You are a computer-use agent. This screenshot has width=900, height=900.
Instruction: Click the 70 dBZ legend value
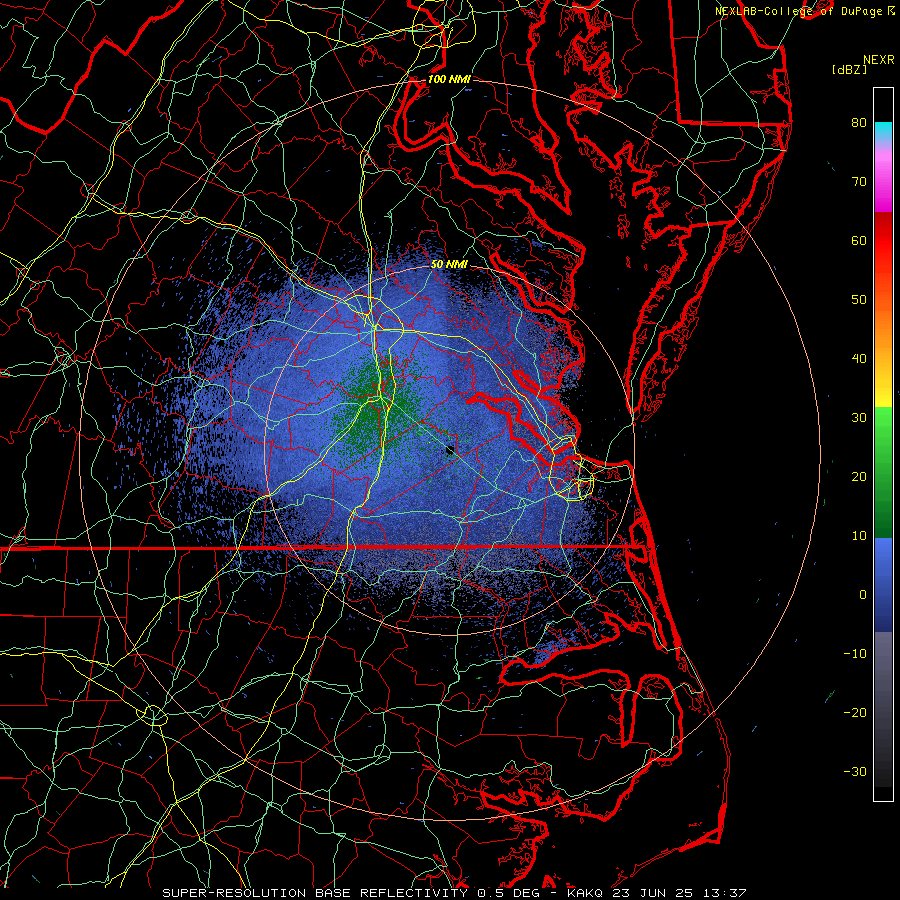click(859, 181)
